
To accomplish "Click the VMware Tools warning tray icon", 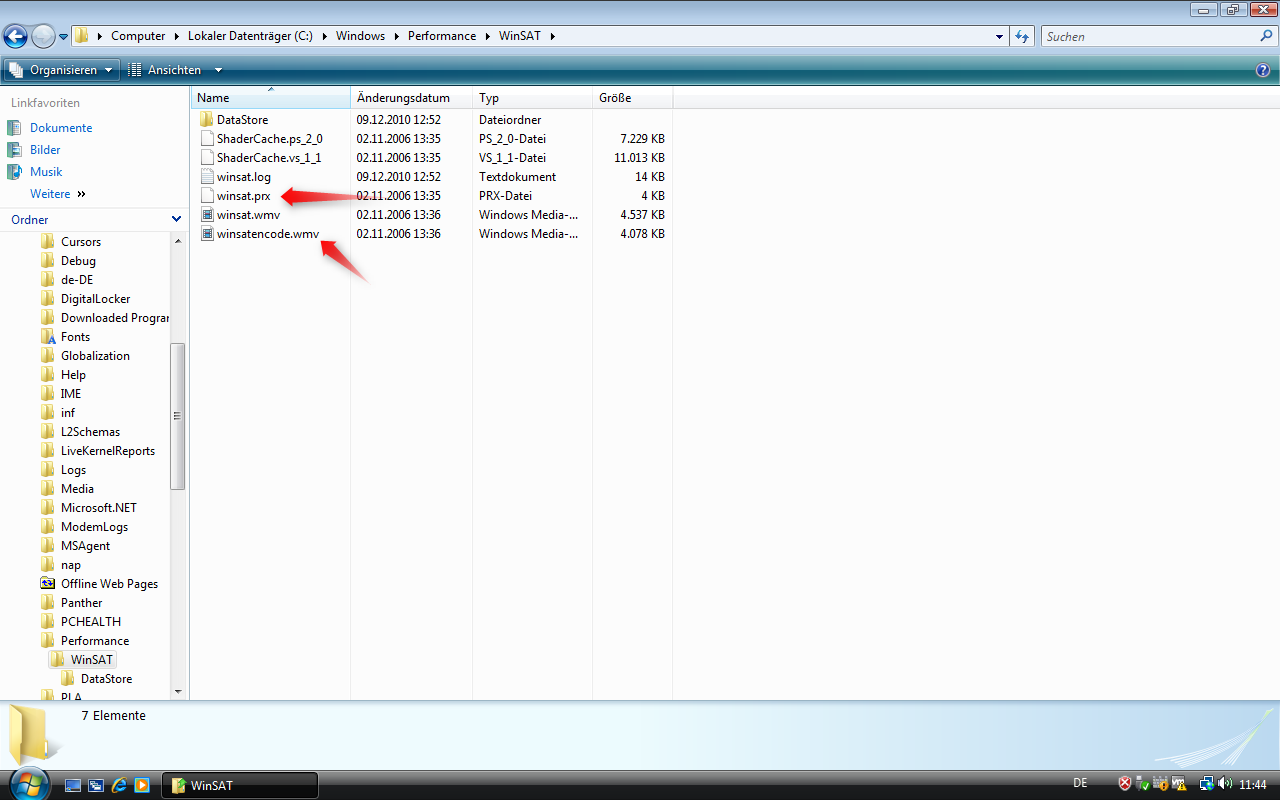I will click(x=1179, y=784).
